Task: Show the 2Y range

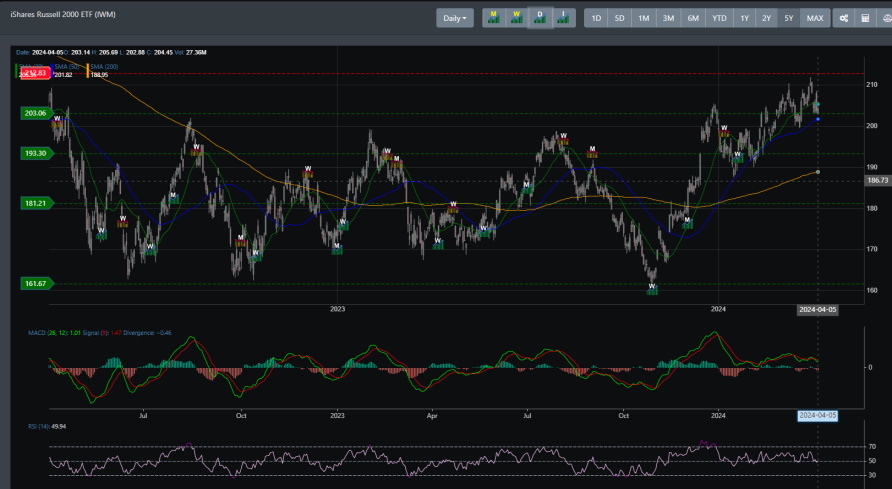Action: click(x=767, y=18)
